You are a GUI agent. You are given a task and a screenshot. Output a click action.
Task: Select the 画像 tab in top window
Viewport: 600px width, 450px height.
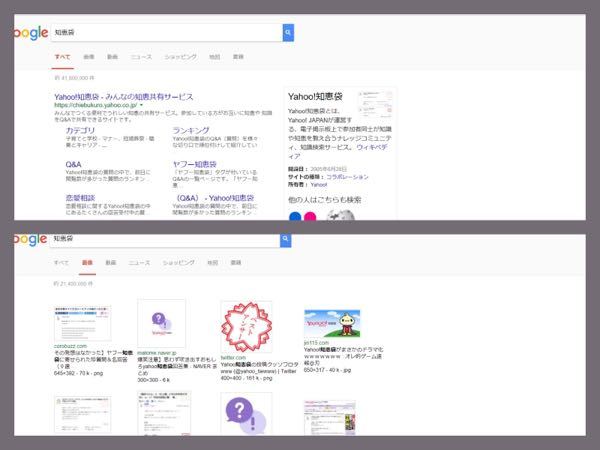[89, 57]
